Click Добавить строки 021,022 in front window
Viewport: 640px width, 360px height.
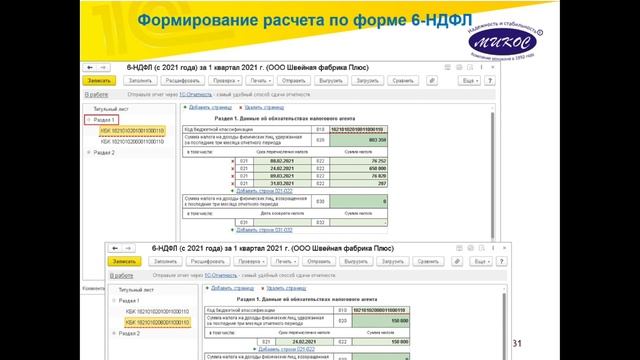(x=287, y=349)
